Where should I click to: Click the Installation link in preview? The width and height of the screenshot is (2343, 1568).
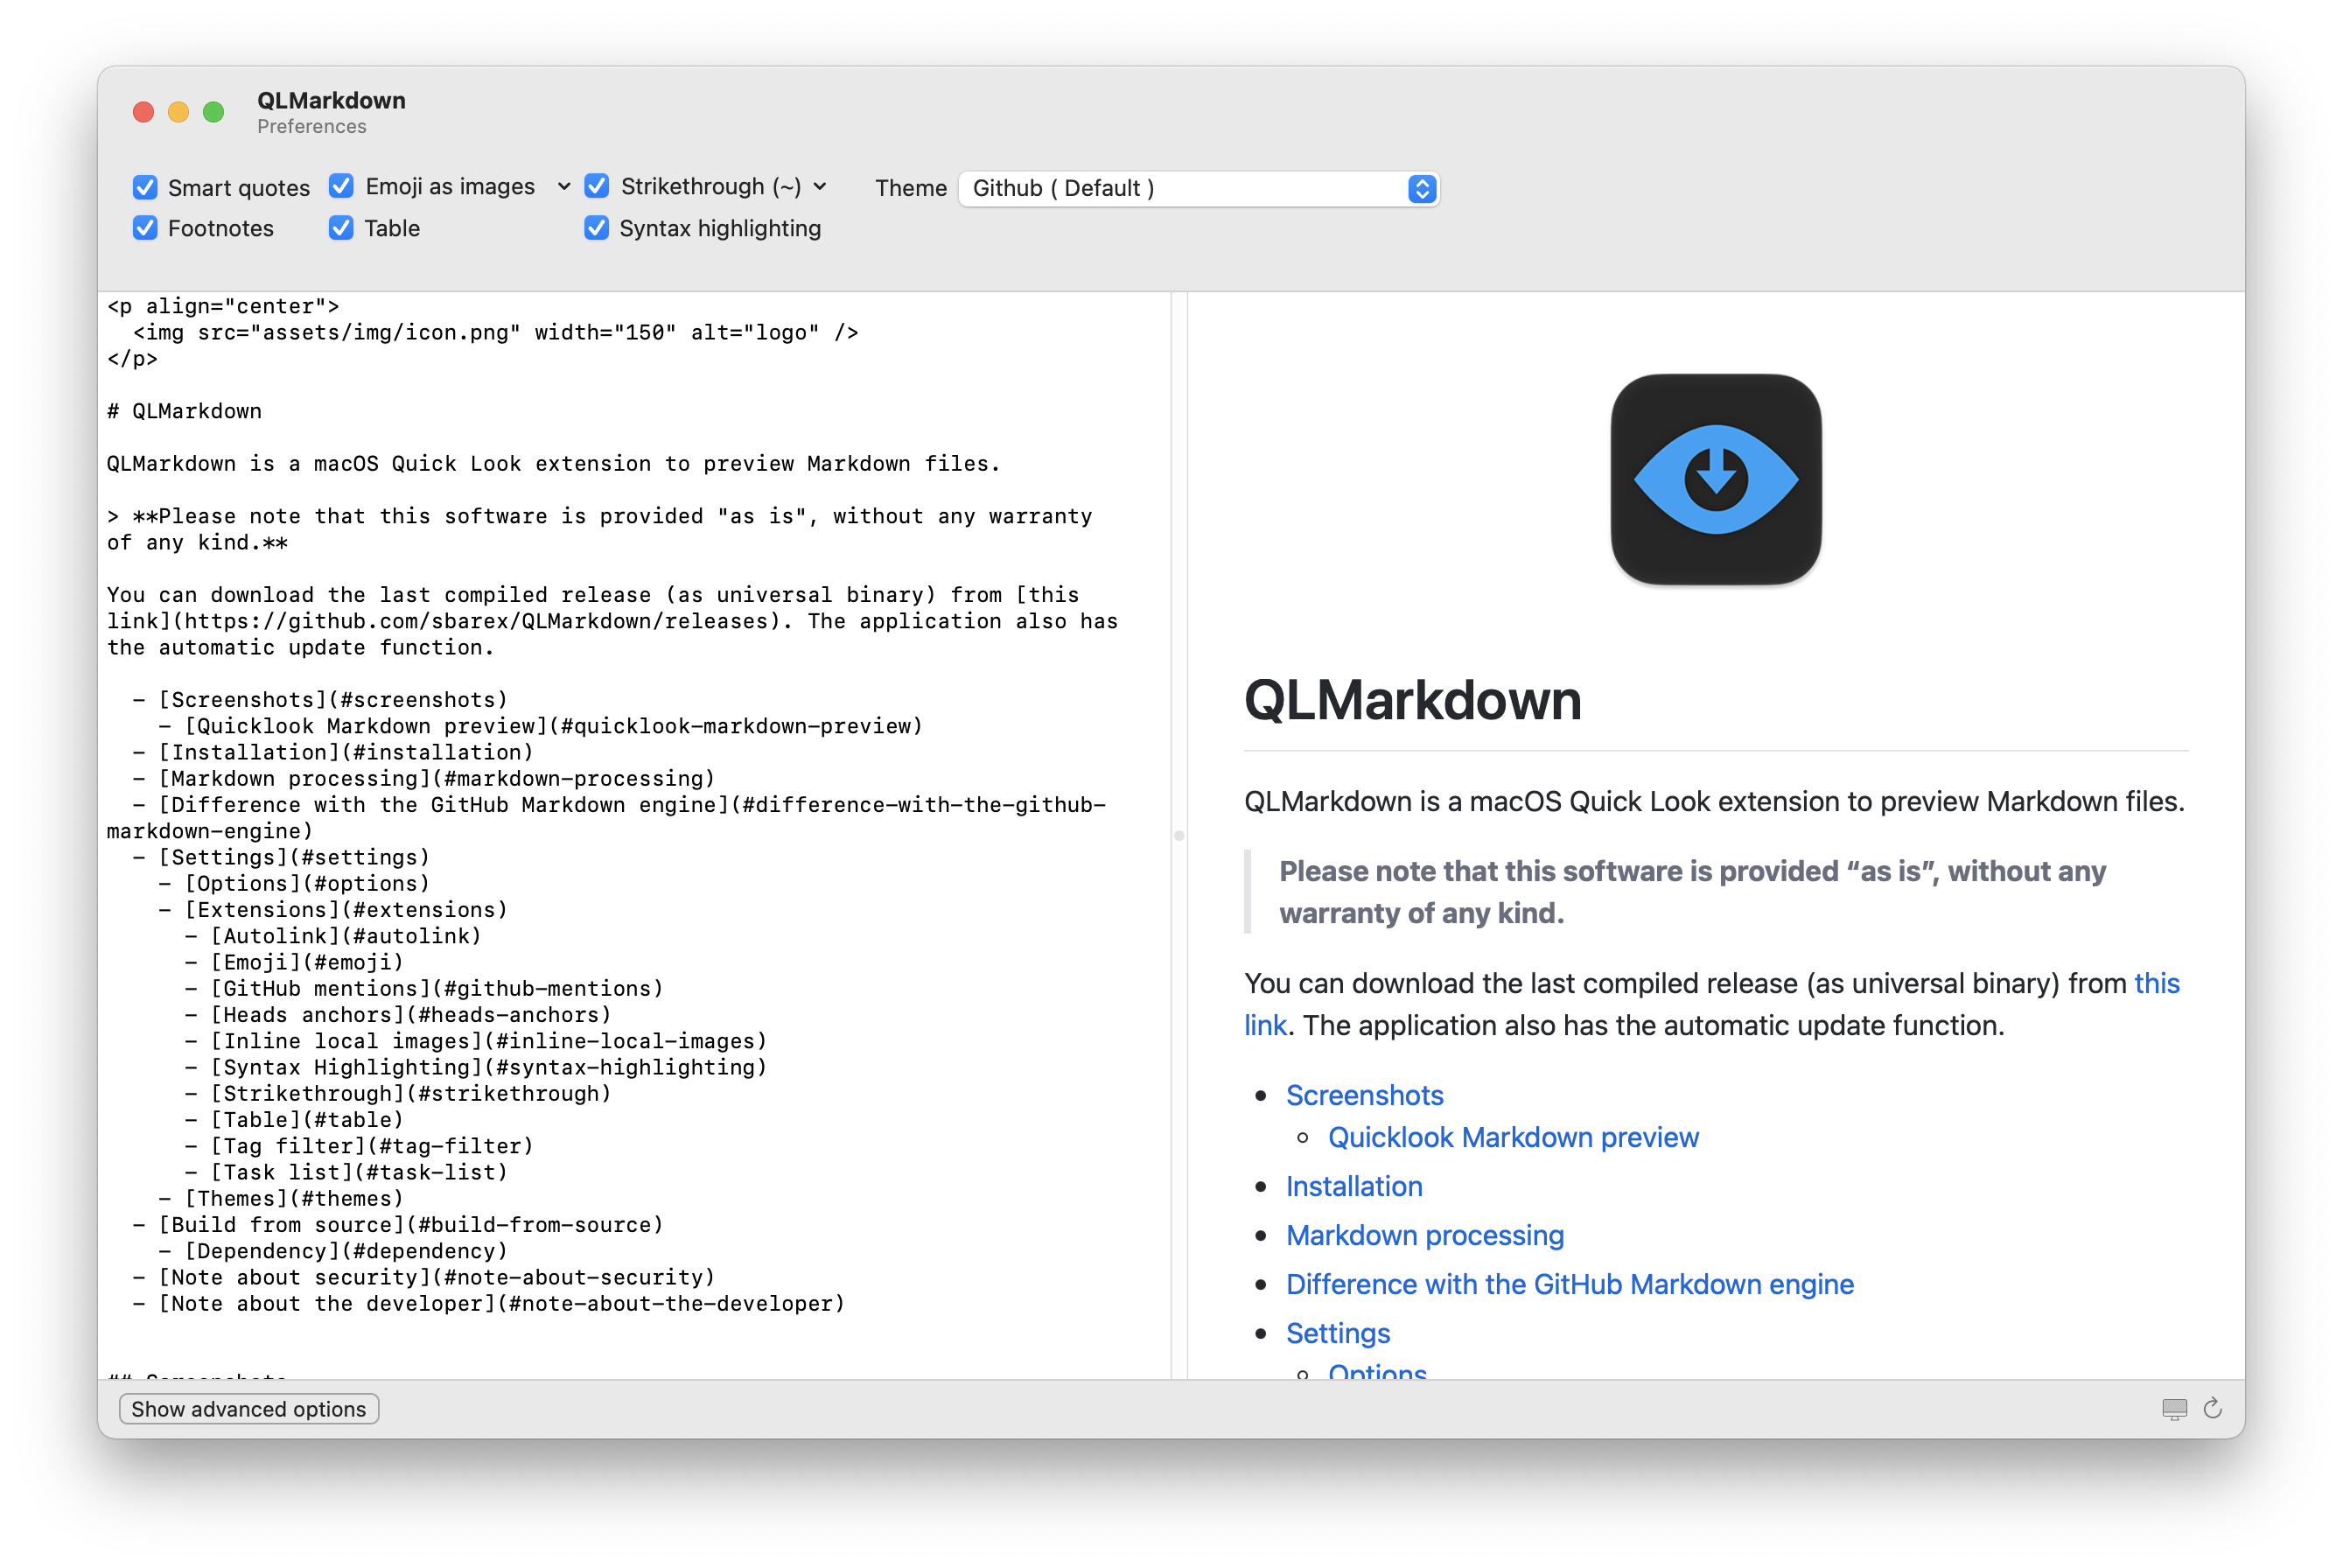[x=1353, y=1186]
